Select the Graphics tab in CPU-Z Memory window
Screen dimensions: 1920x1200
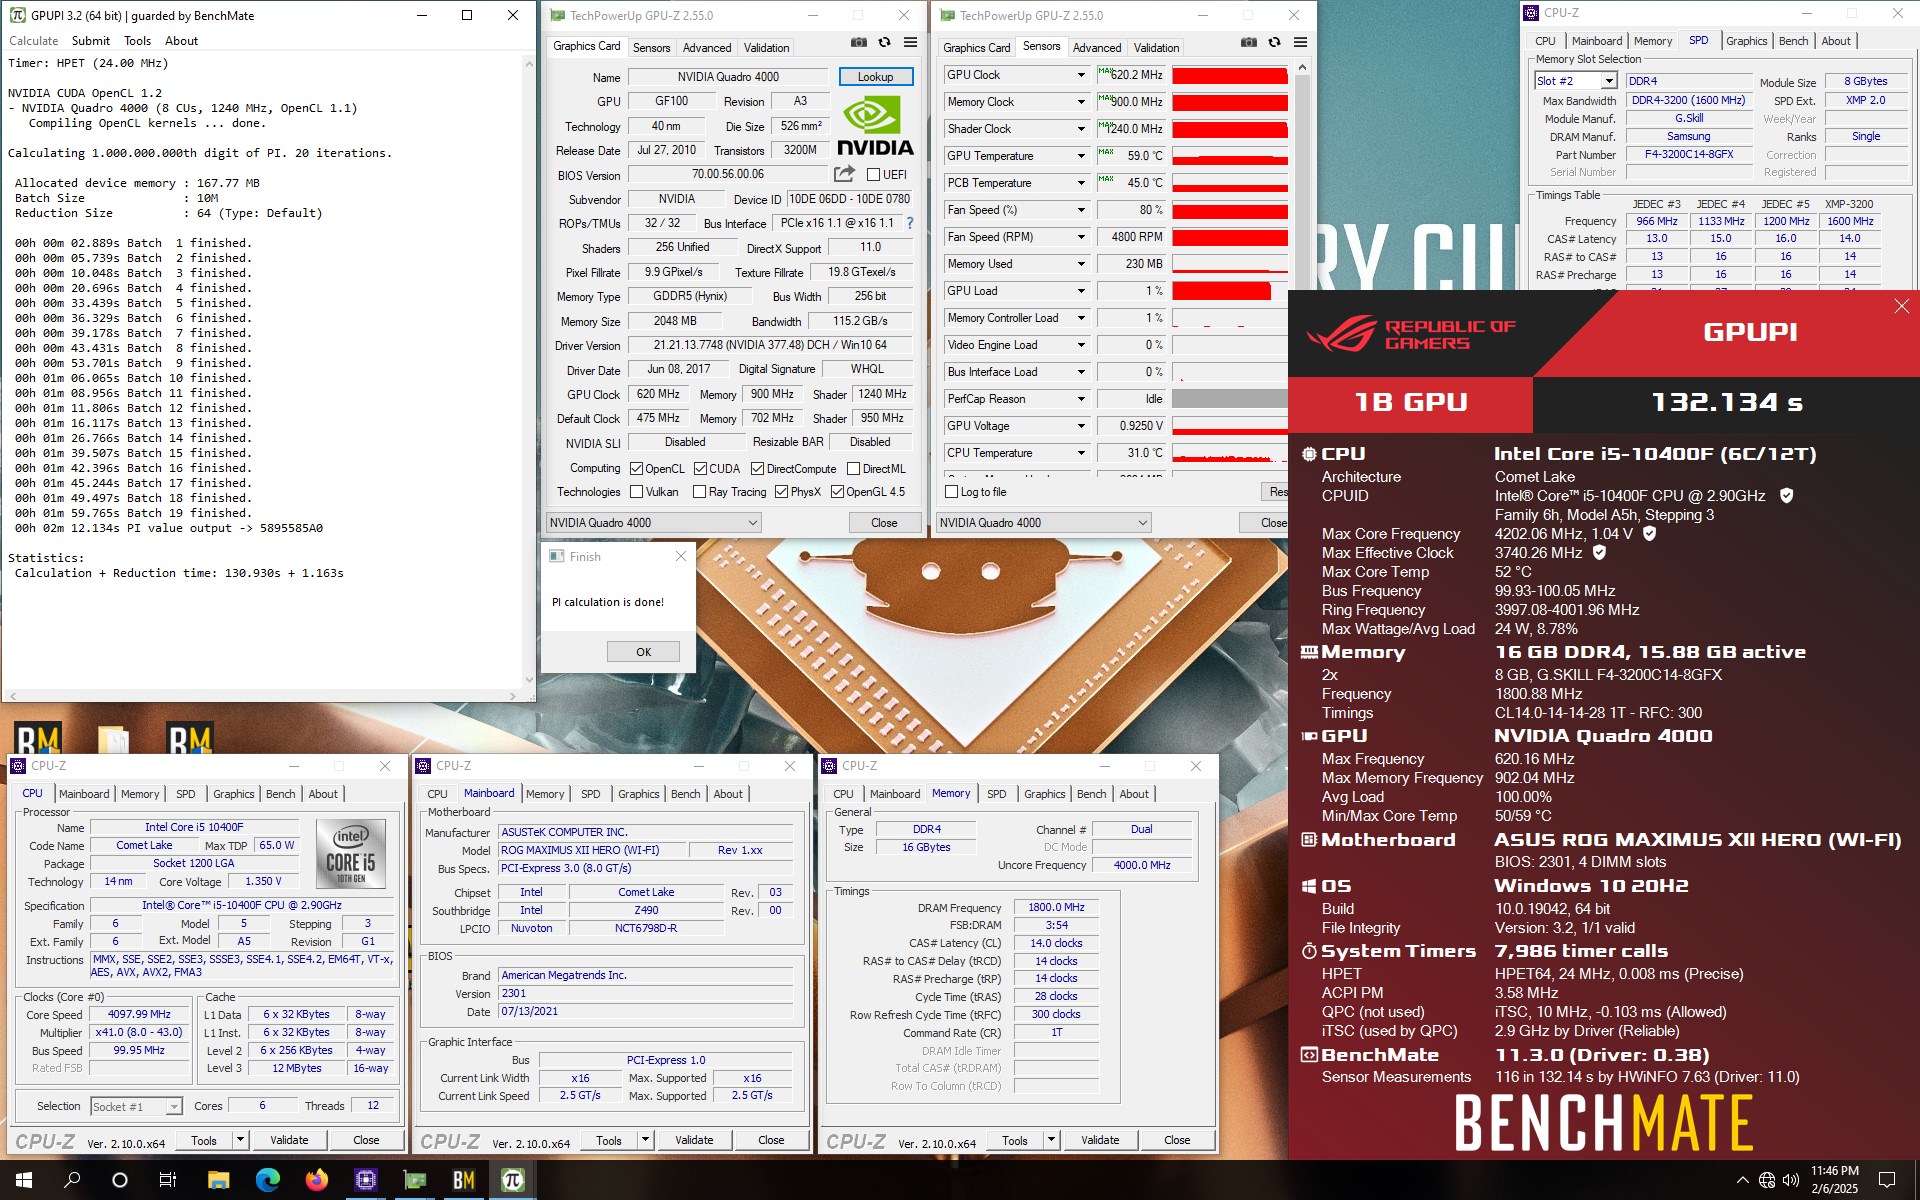point(1045,794)
